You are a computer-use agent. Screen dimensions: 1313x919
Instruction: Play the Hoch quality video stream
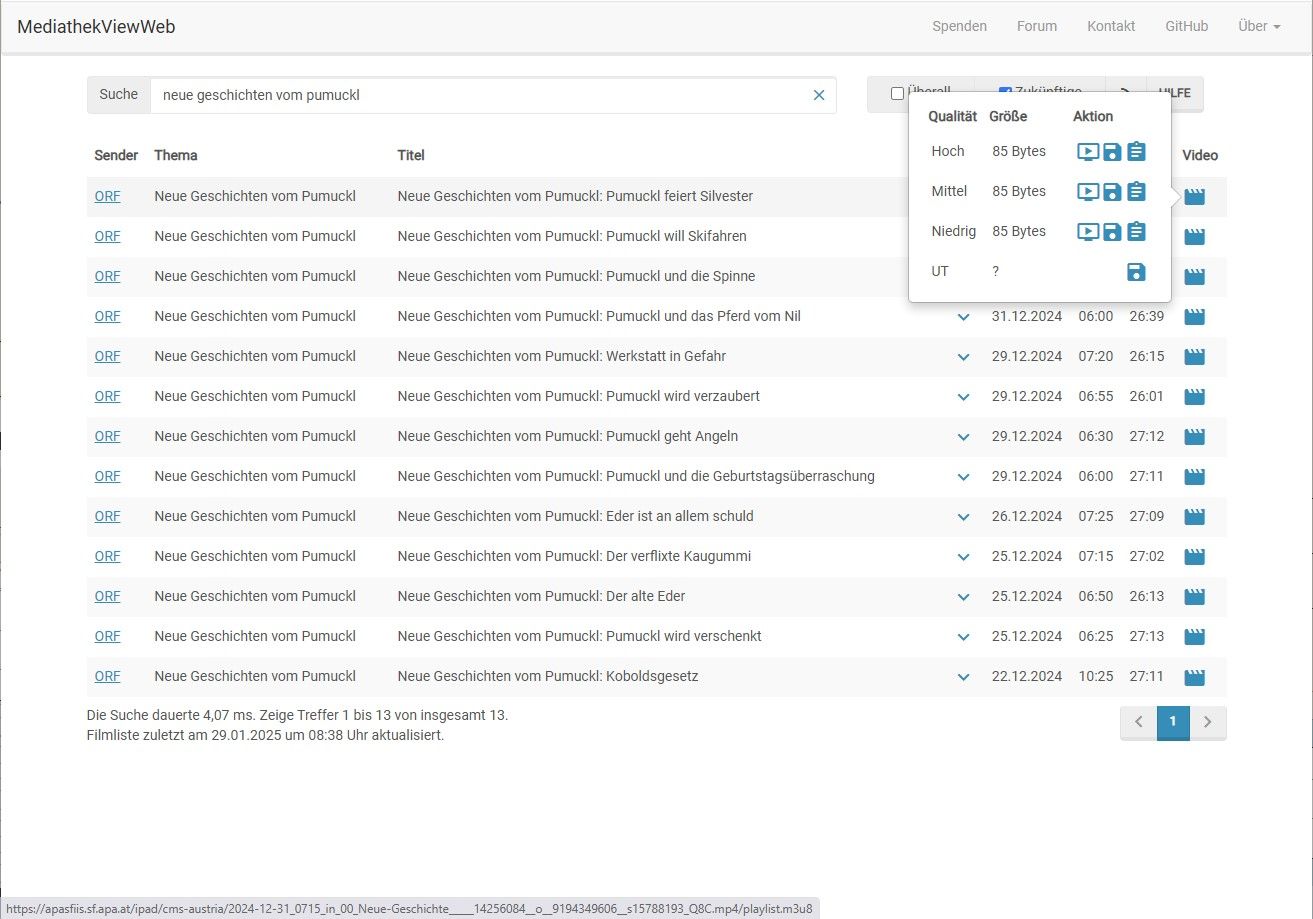coord(1088,152)
